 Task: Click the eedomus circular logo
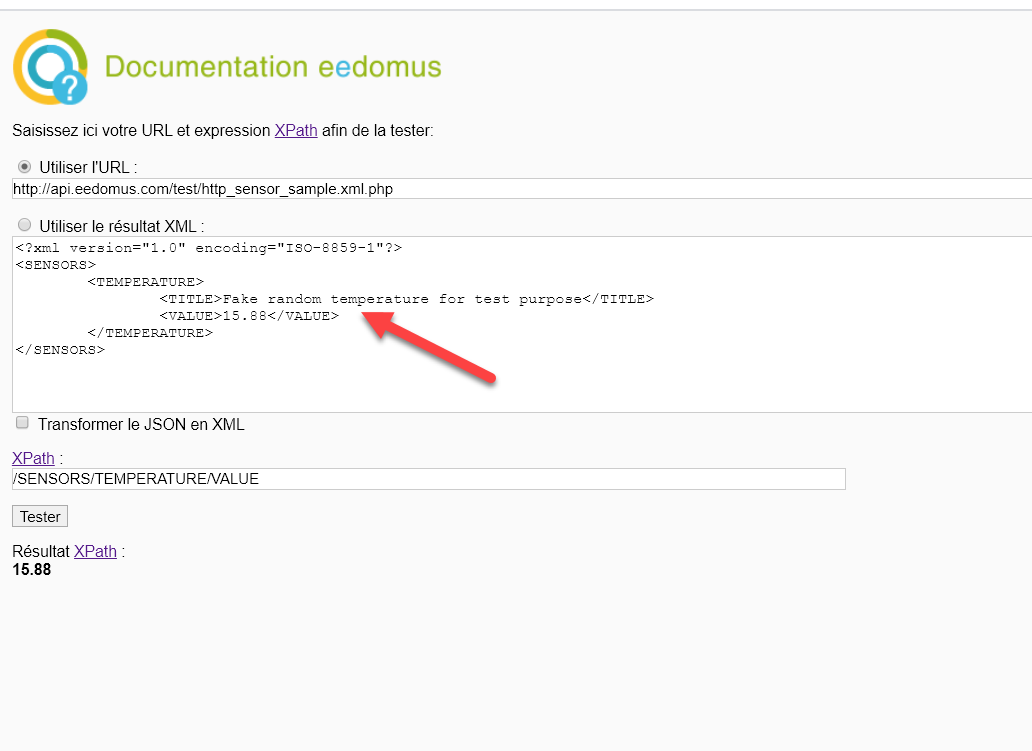coord(50,66)
